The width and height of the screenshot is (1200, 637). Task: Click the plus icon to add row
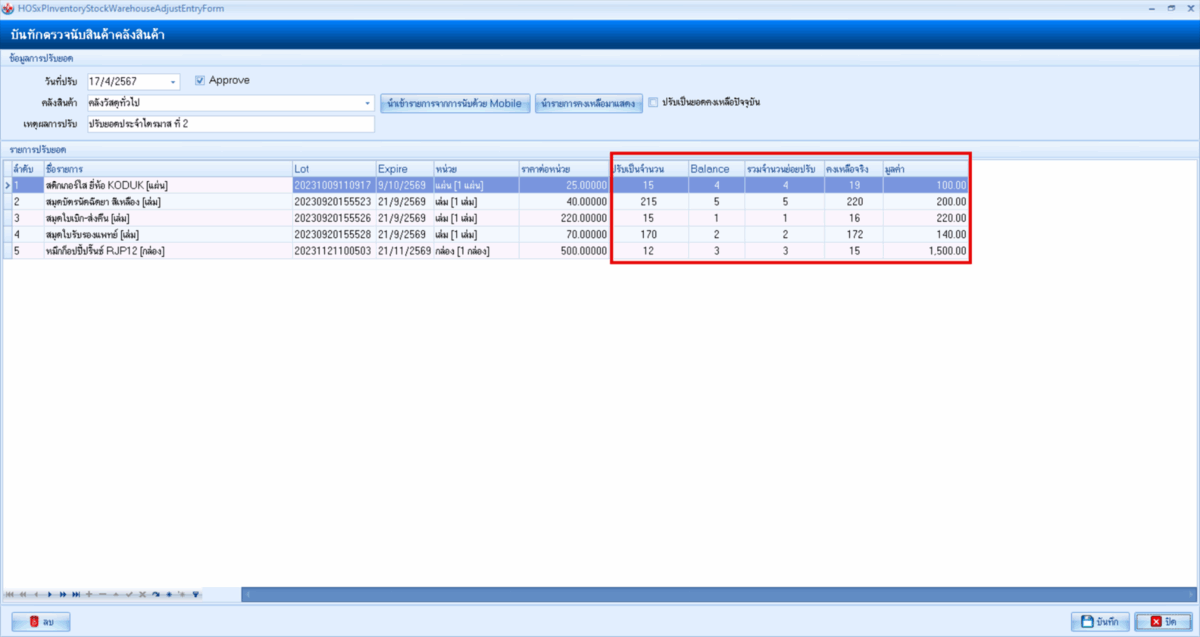(89, 594)
